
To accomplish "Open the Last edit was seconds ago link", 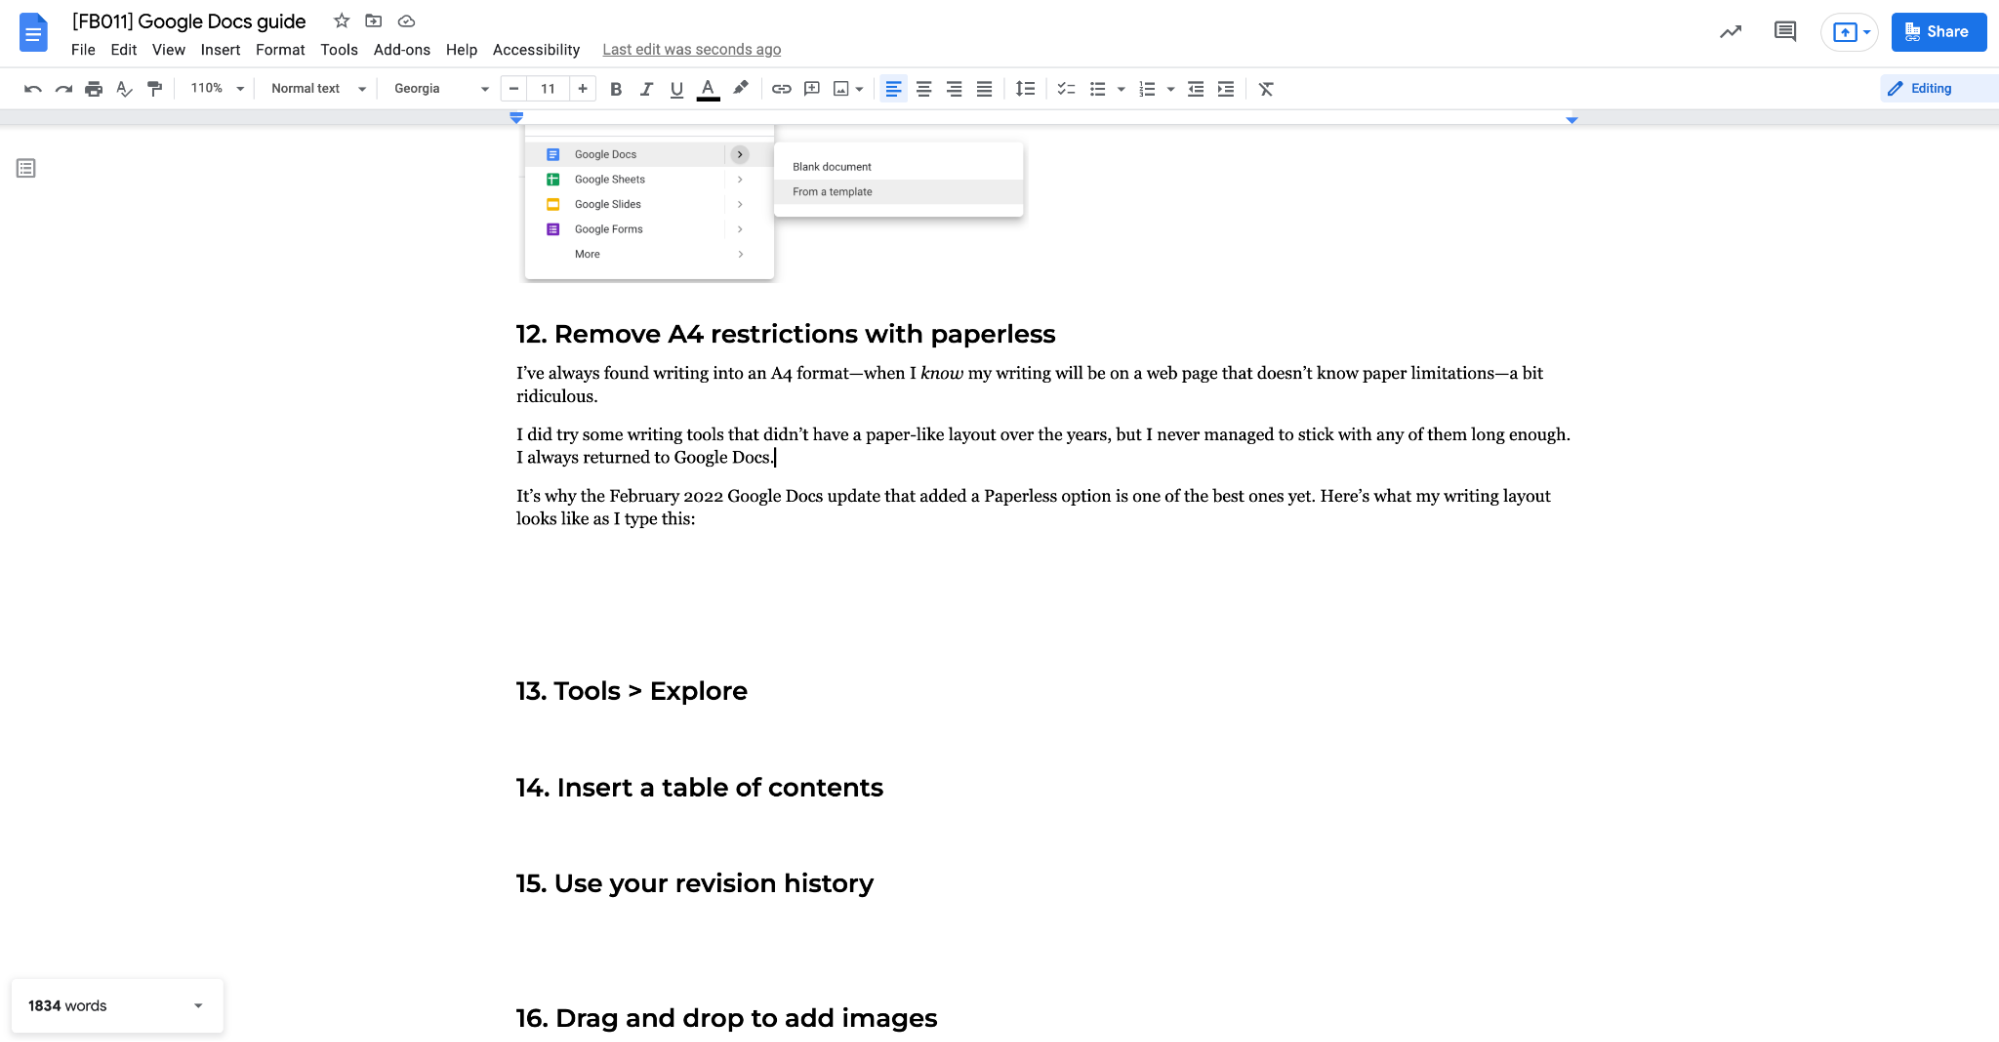I will [x=691, y=49].
